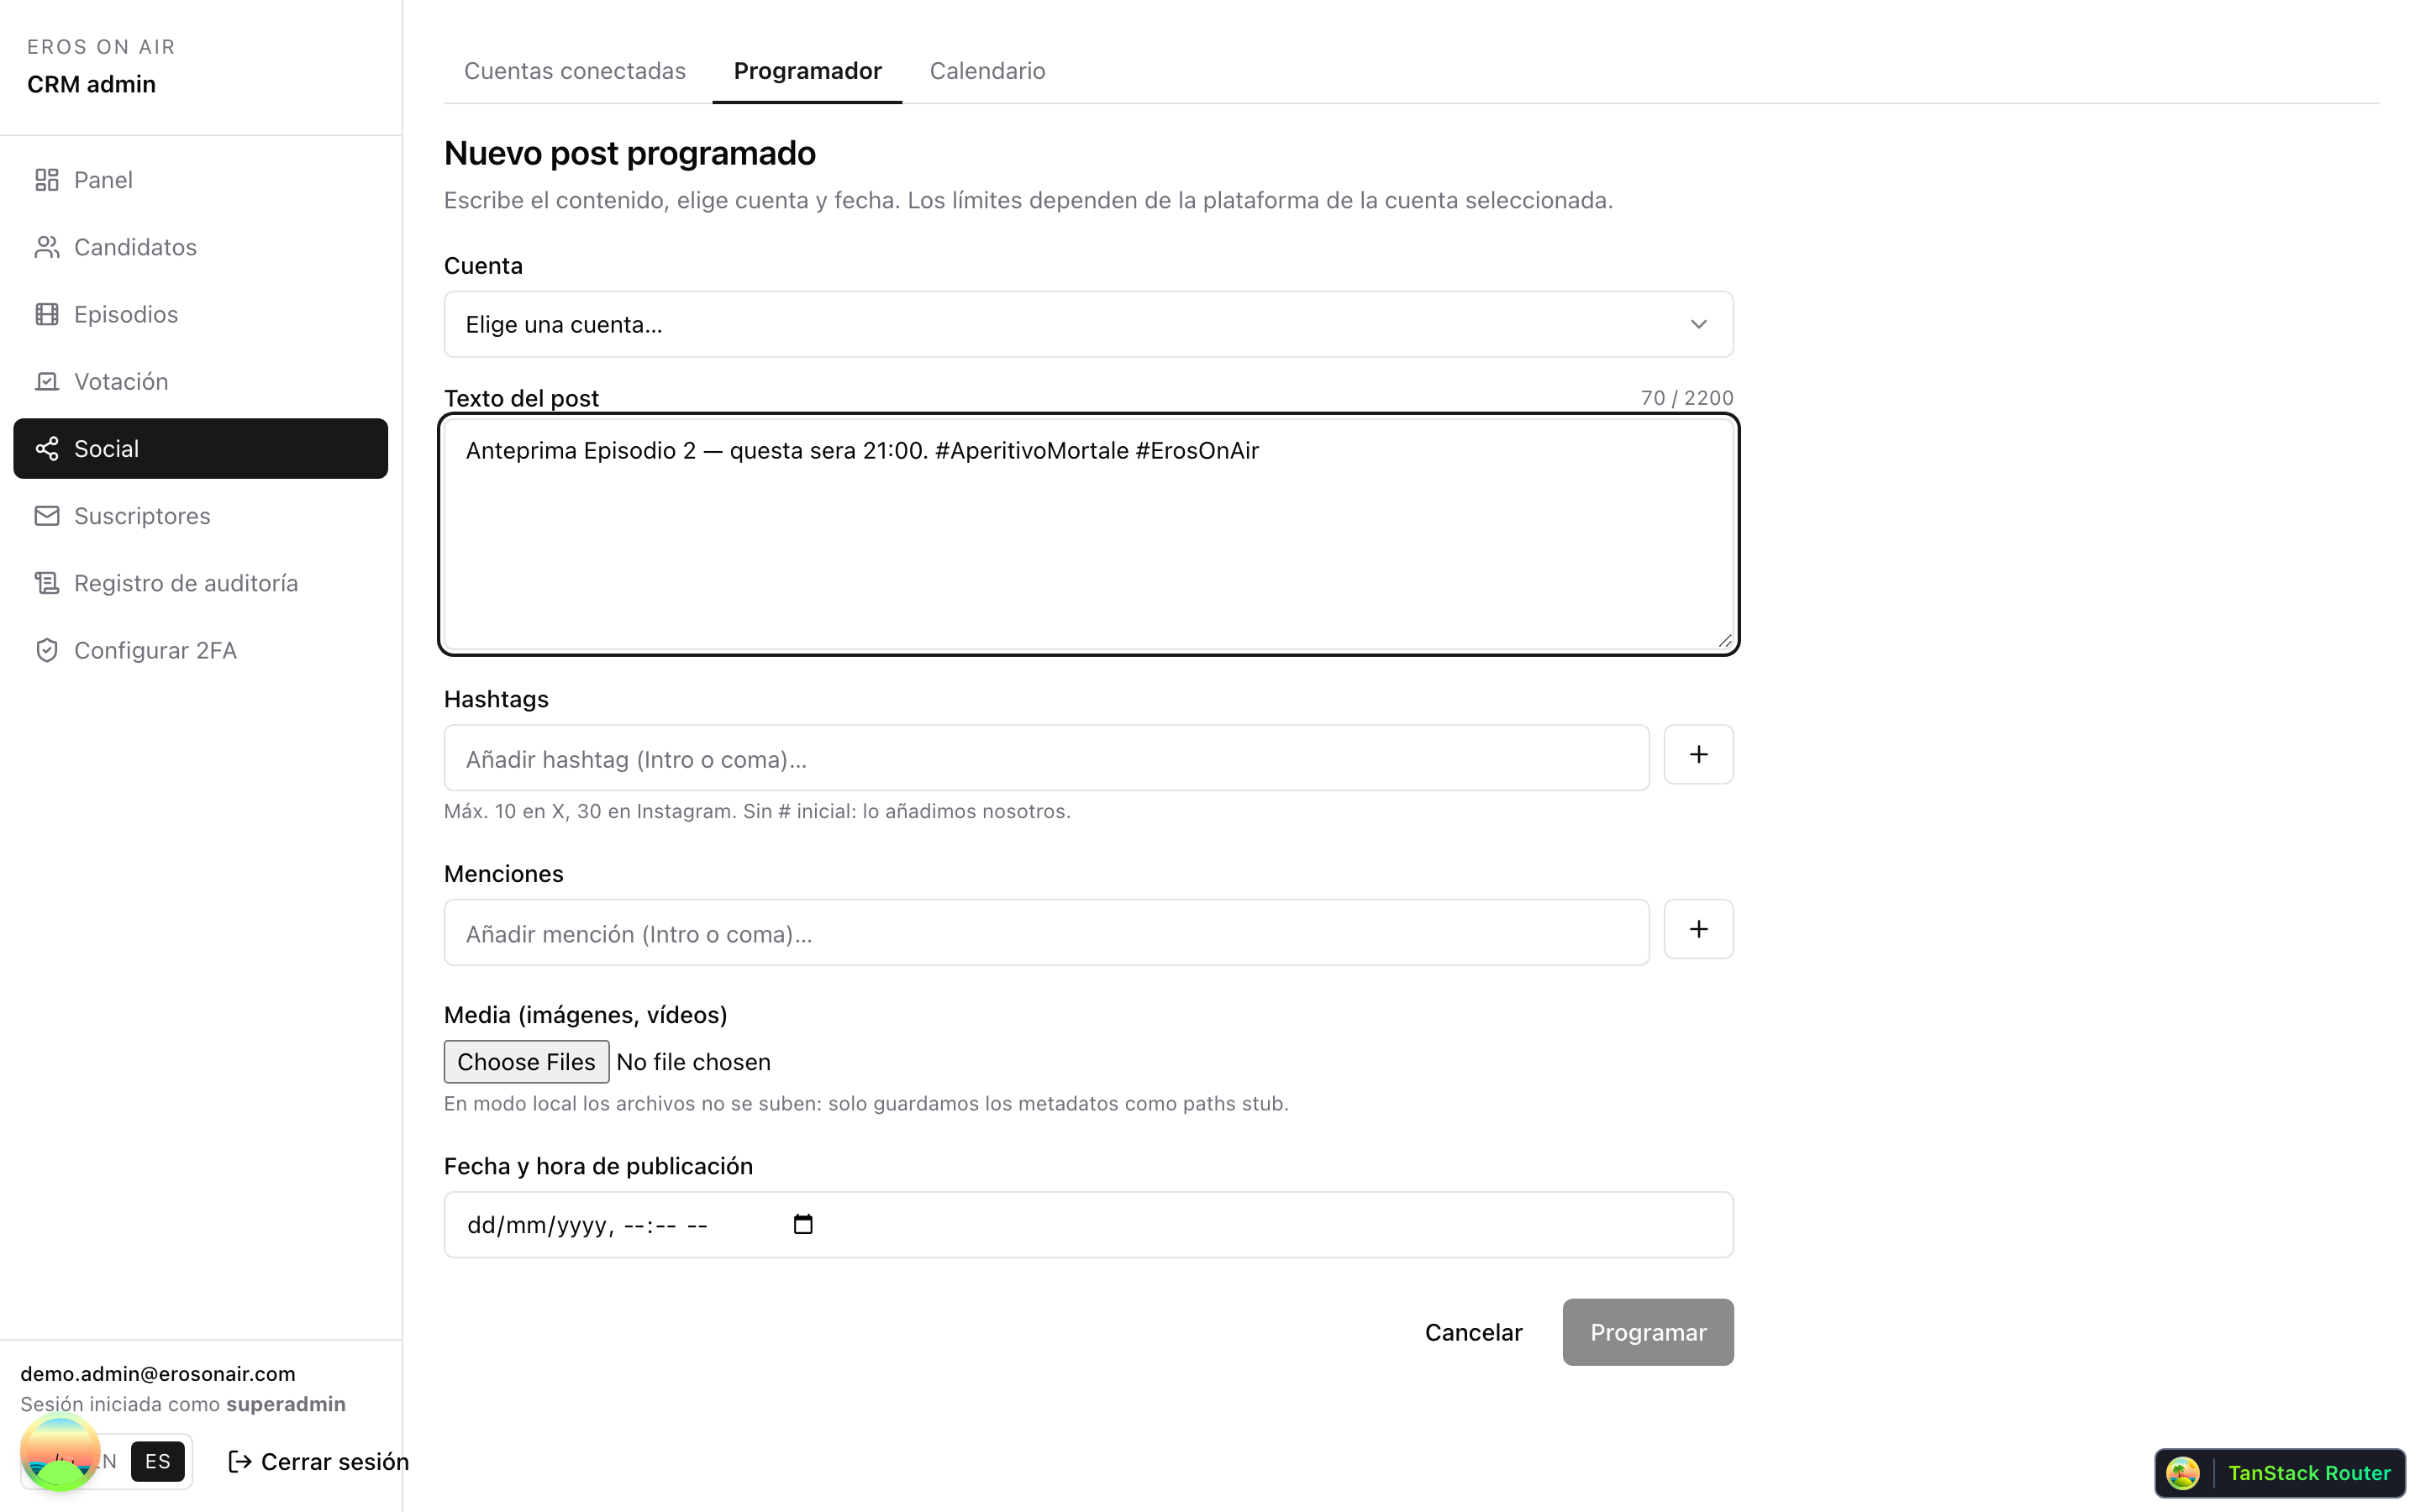Open Registro de auditoría scroll icon
Screen dimensions: 2420x1512
(47, 583)
